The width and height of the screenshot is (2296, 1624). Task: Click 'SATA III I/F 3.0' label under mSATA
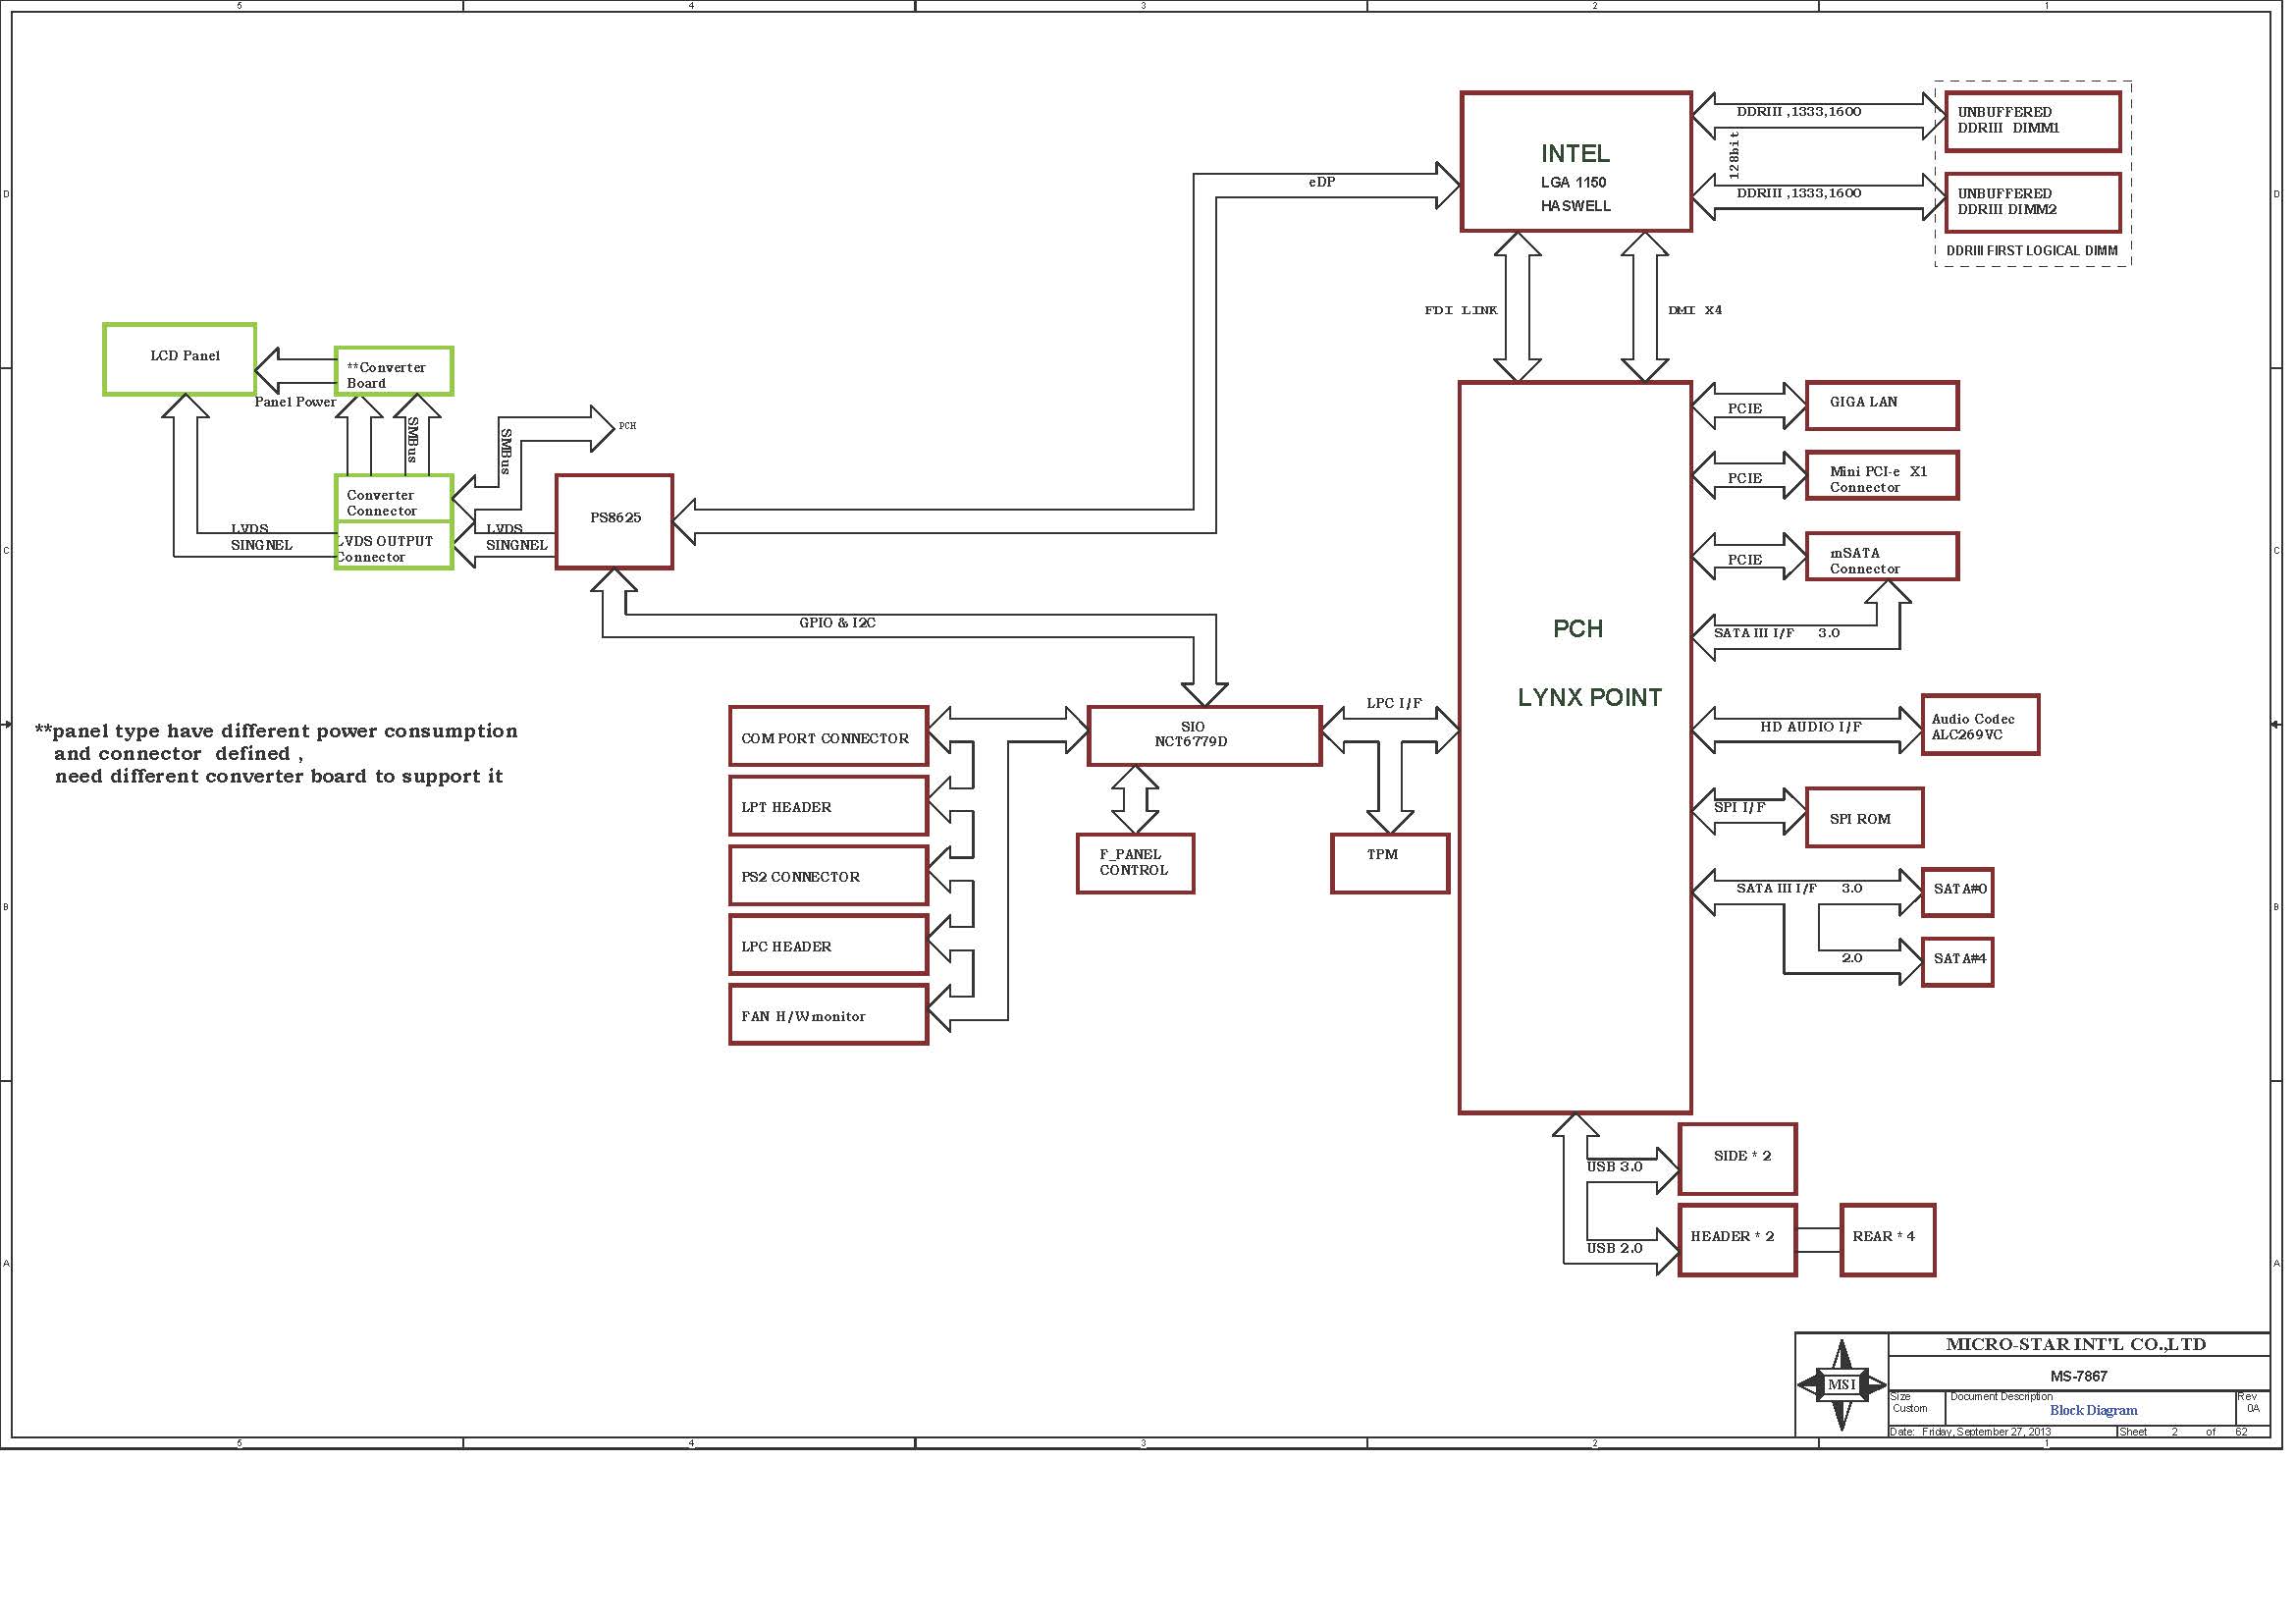click(1777, 633)
